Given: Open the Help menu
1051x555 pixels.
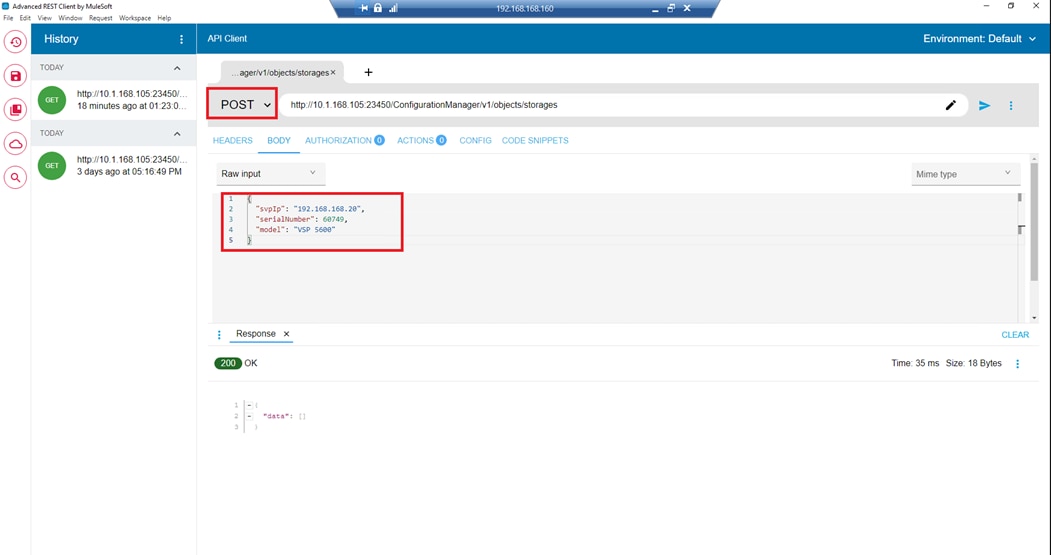Looking at the screenshot, I should tap(164, 18).
